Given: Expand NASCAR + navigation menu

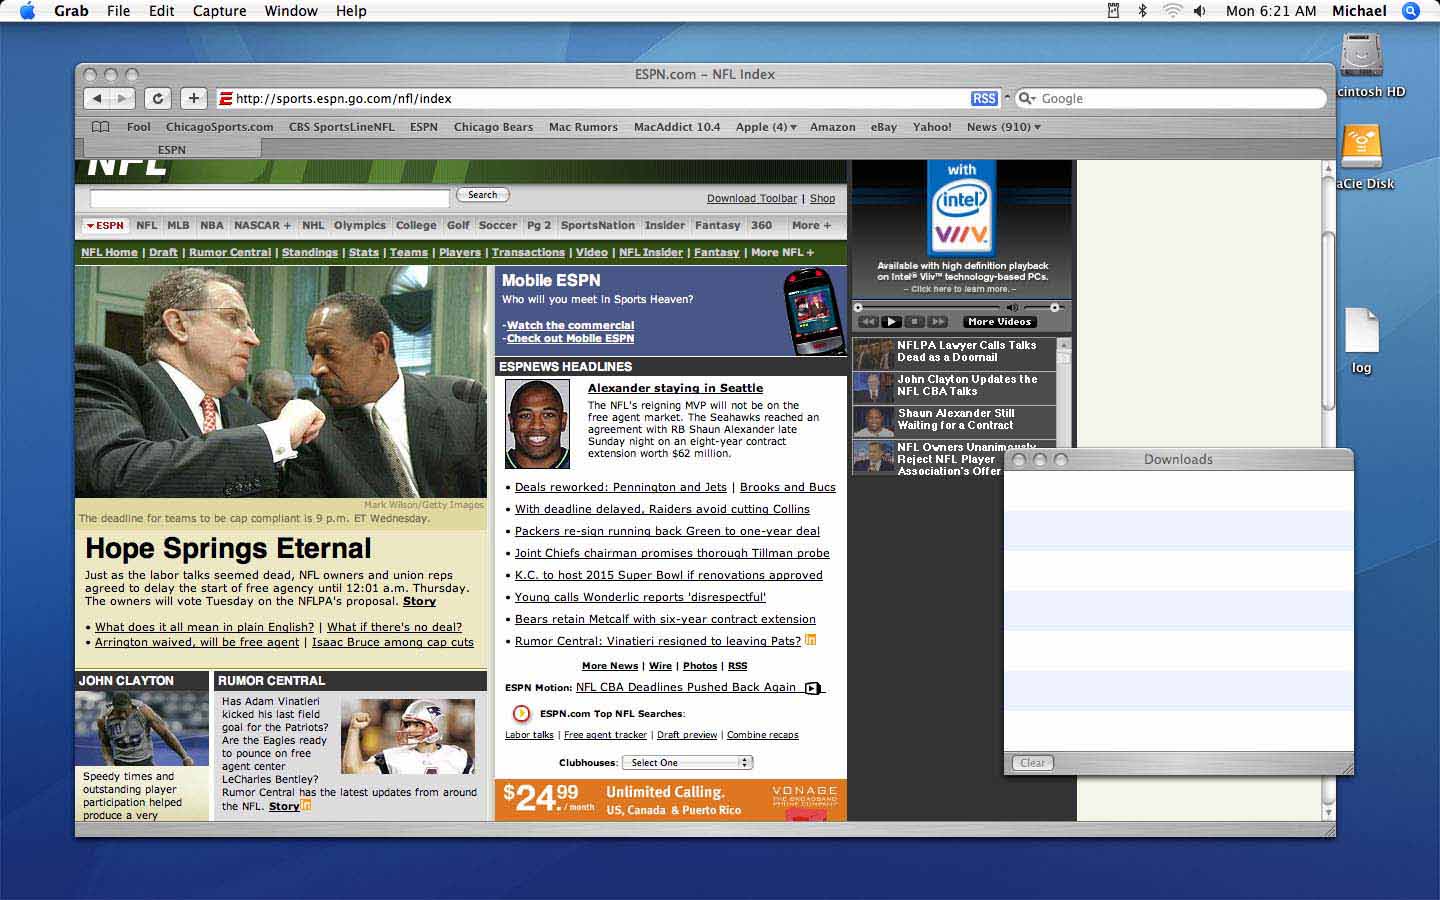Looking at the screenshot, I should (262, 226).
